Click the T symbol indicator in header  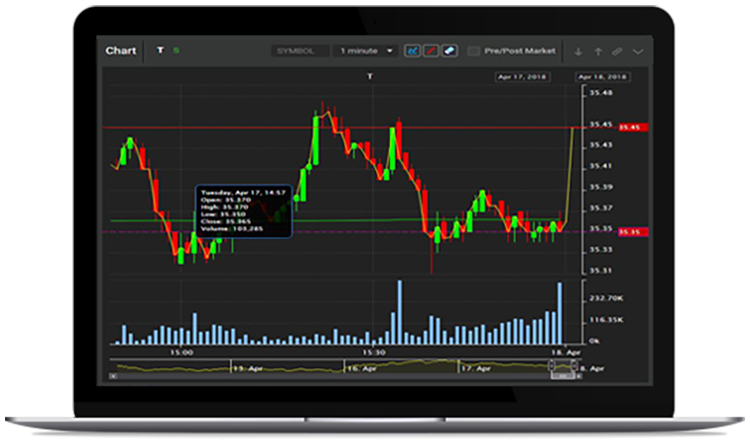click(x=160, y=50)
